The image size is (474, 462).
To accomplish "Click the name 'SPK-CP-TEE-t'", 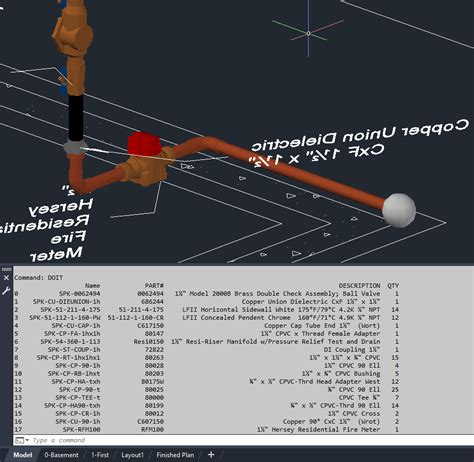I will coord(78,398).
